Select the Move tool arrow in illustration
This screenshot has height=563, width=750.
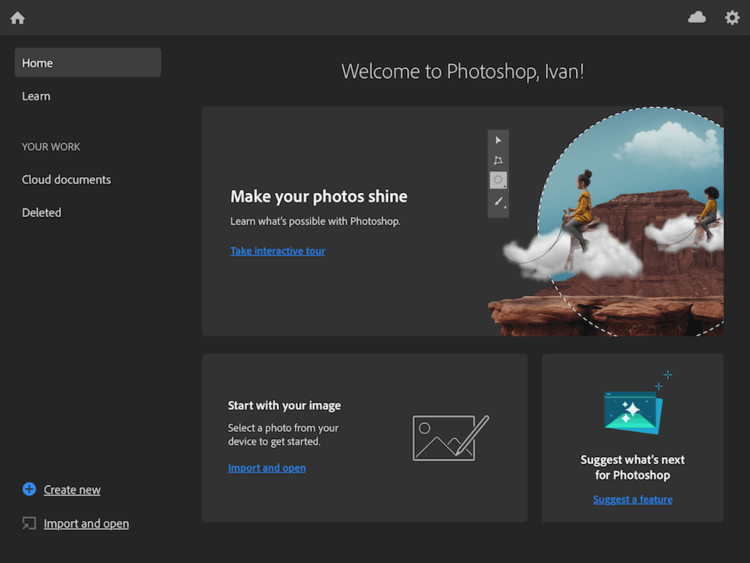[498, 140]
